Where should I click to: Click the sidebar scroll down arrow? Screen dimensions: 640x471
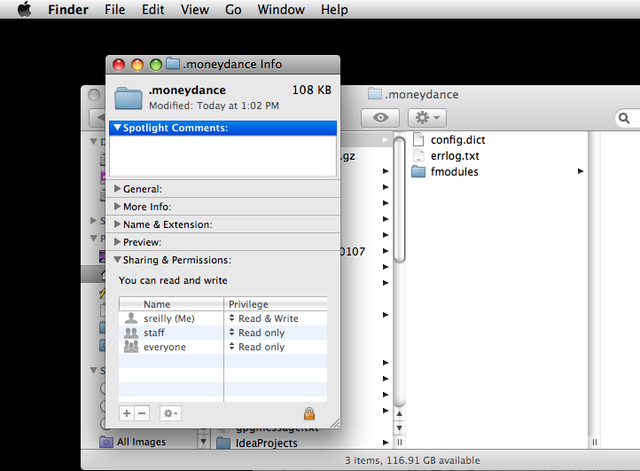(203, 442)
